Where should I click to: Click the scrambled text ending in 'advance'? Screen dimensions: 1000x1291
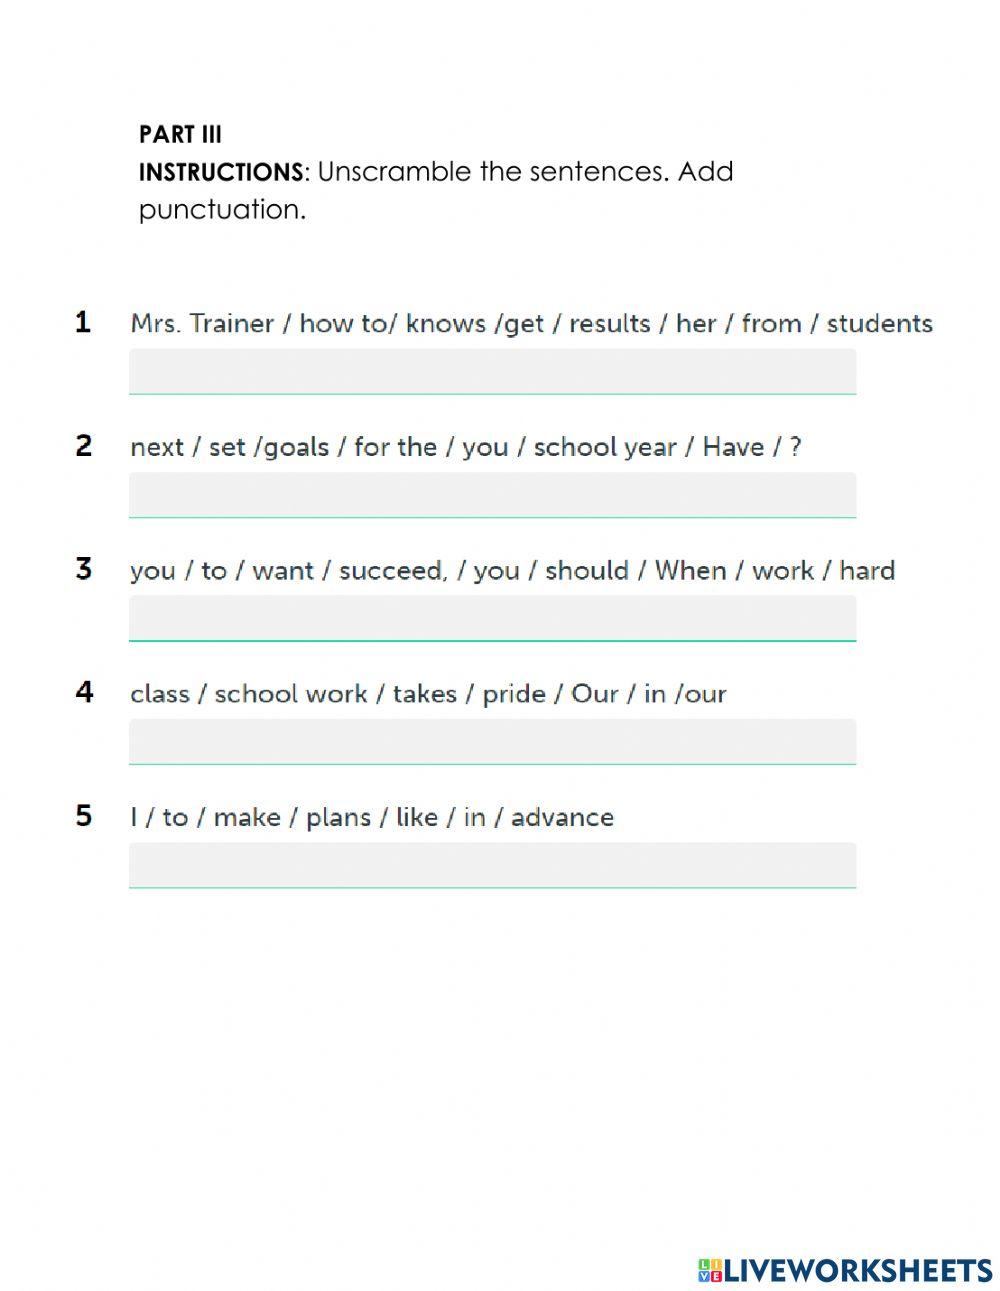(x=371, y=818)
